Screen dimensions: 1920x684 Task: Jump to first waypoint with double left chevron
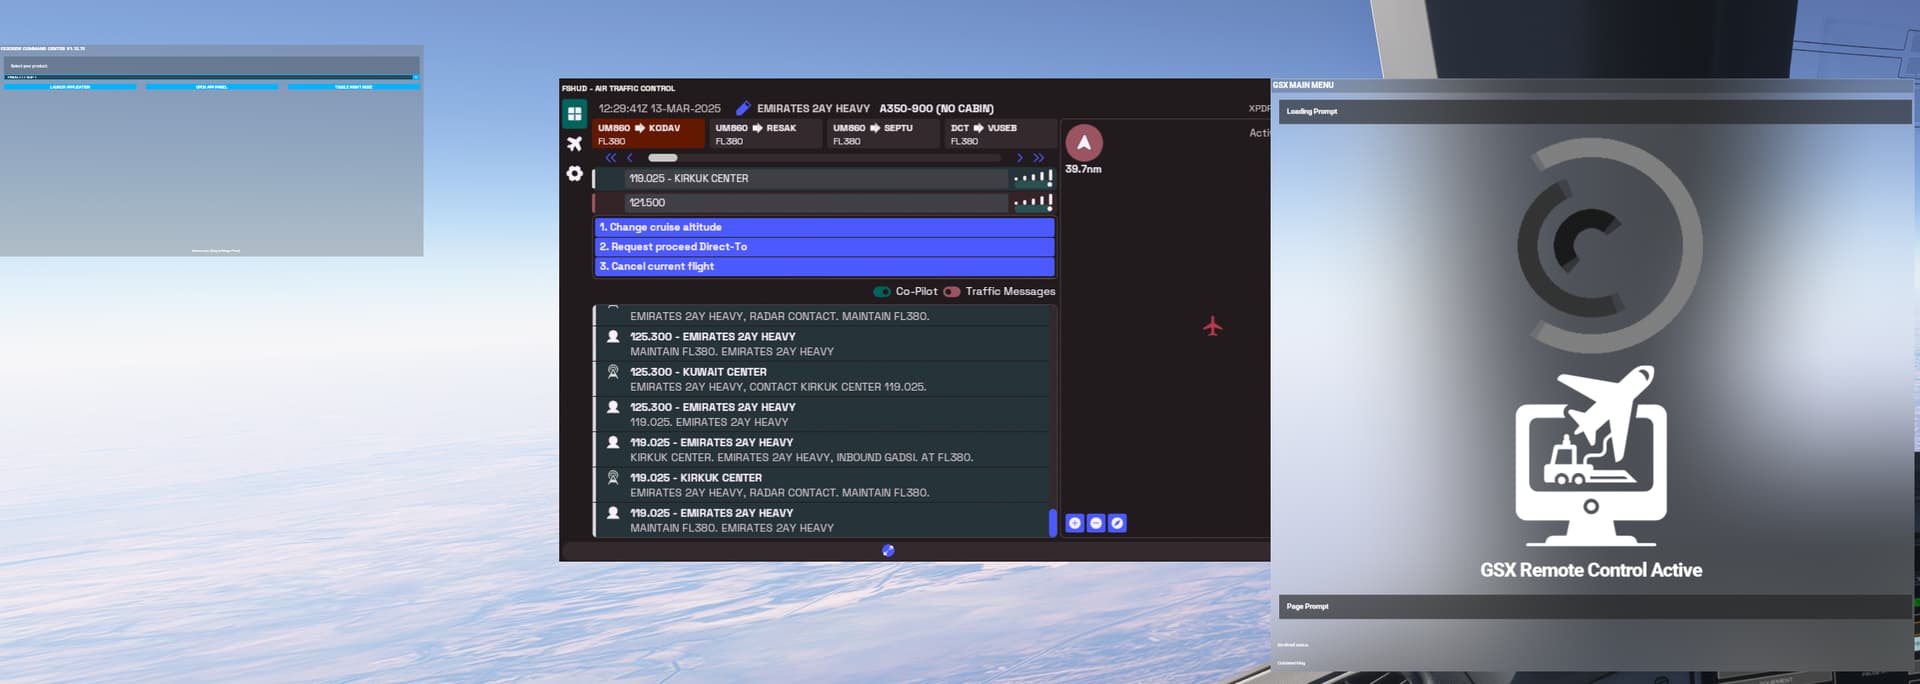click(x=610, y=158)
